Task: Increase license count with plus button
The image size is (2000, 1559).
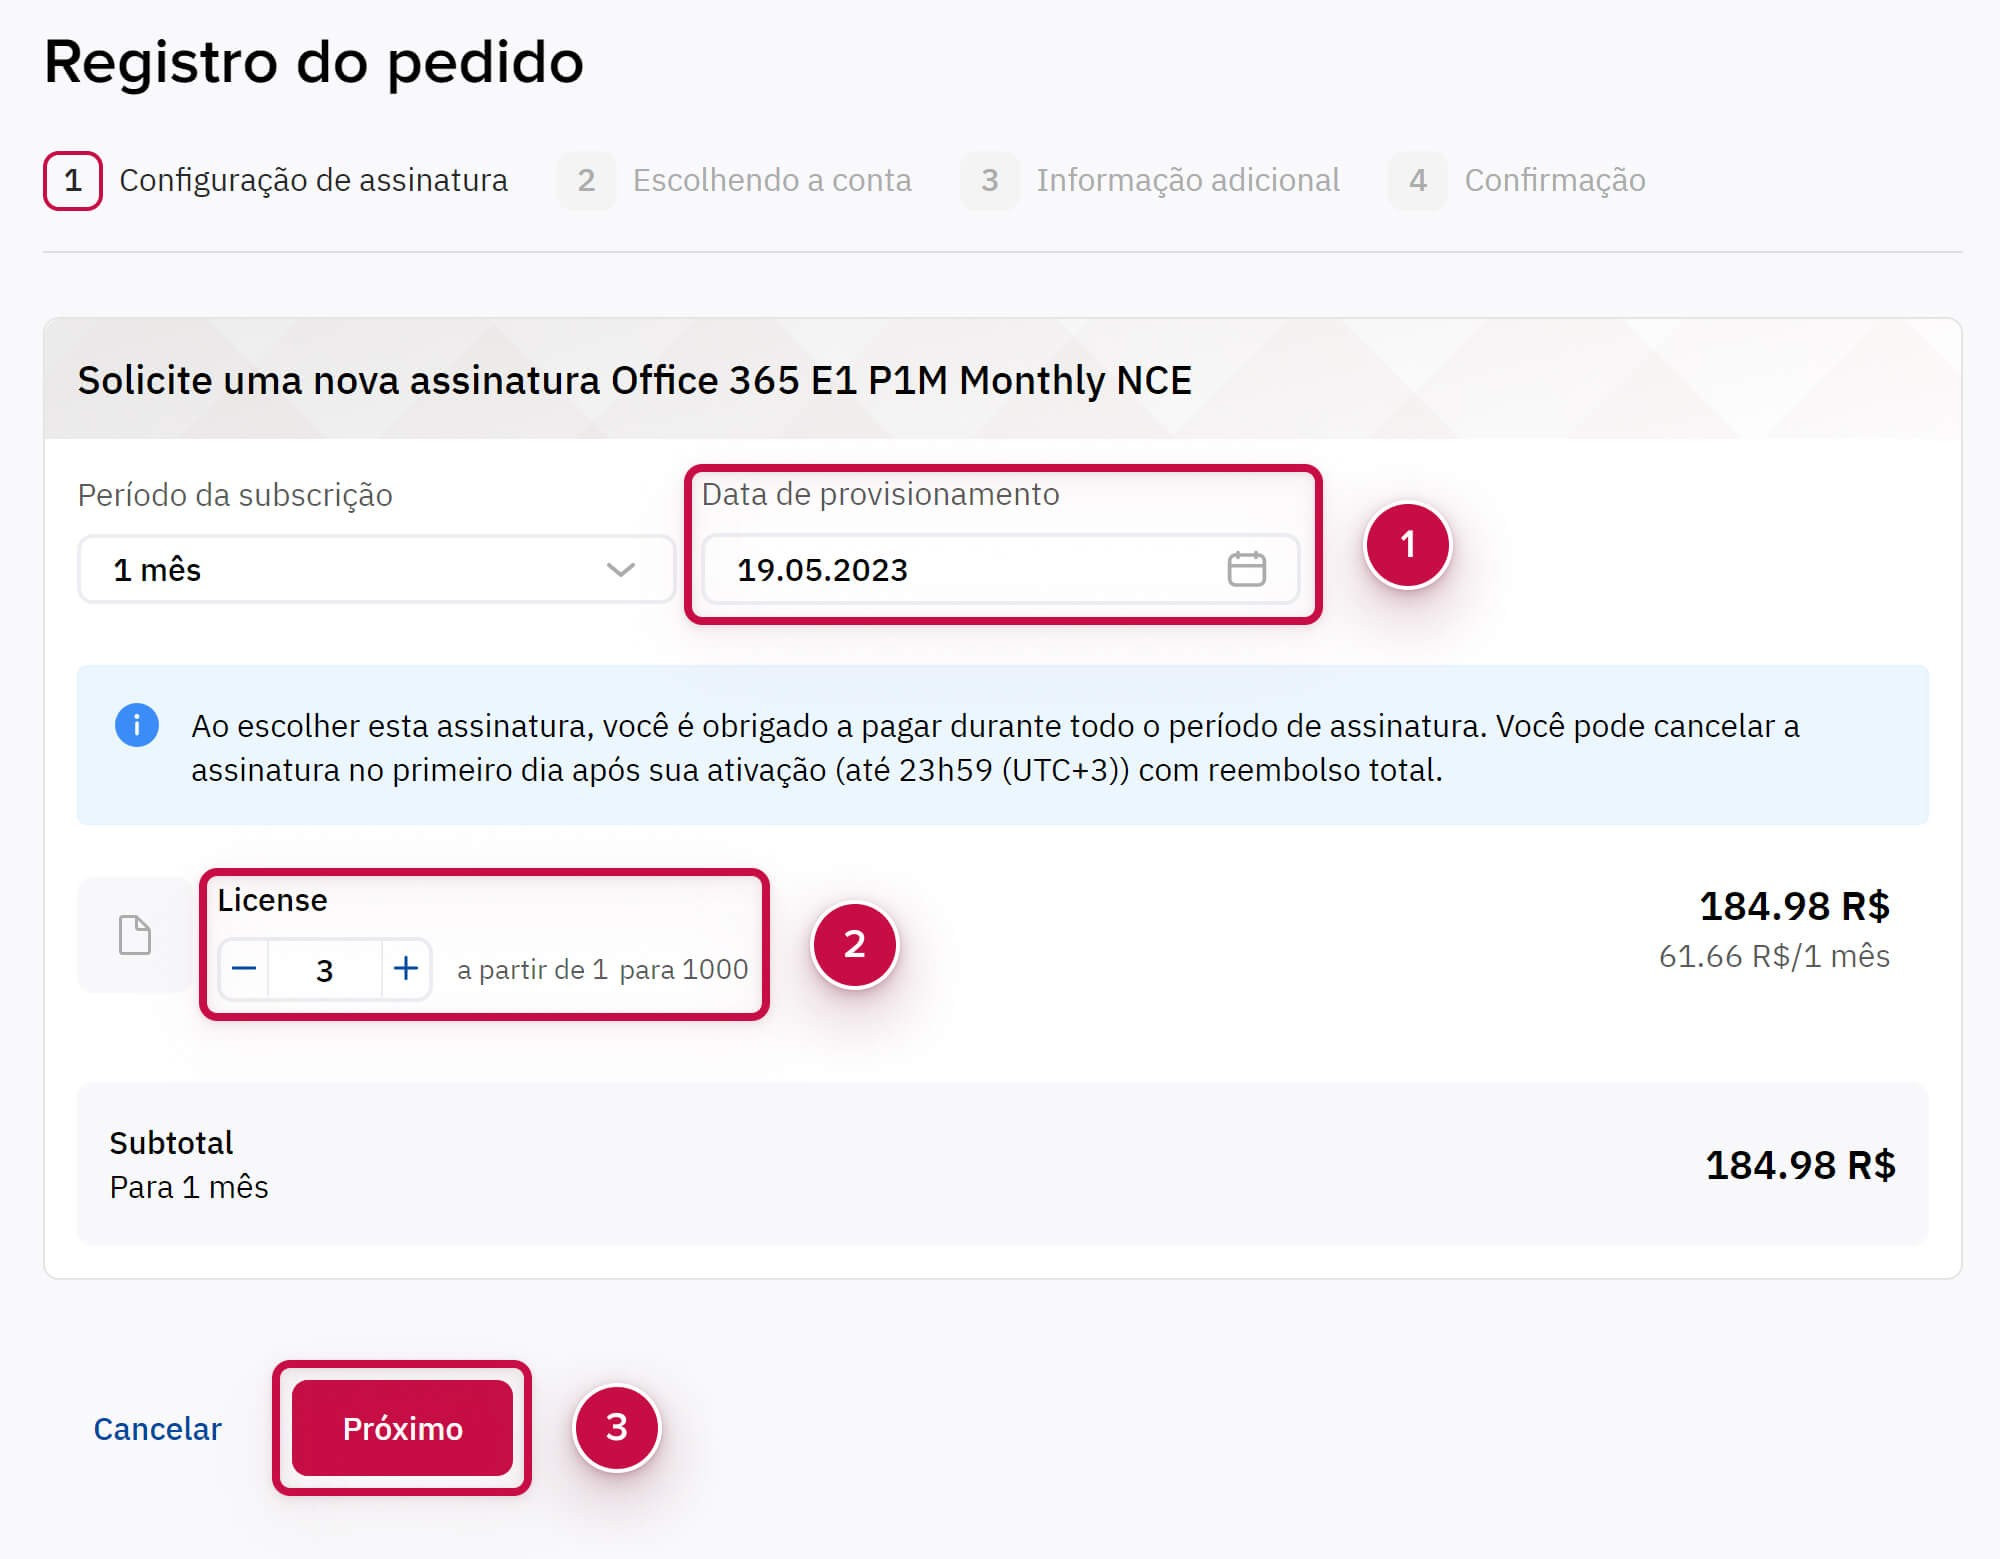Action: 406,968
